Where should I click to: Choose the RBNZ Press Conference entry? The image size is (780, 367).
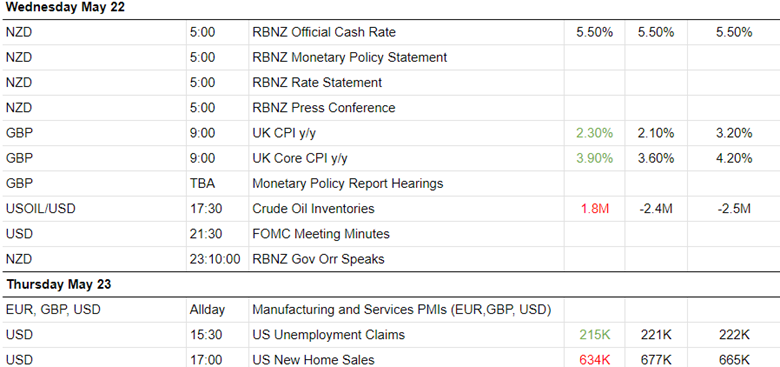[324, 108]
